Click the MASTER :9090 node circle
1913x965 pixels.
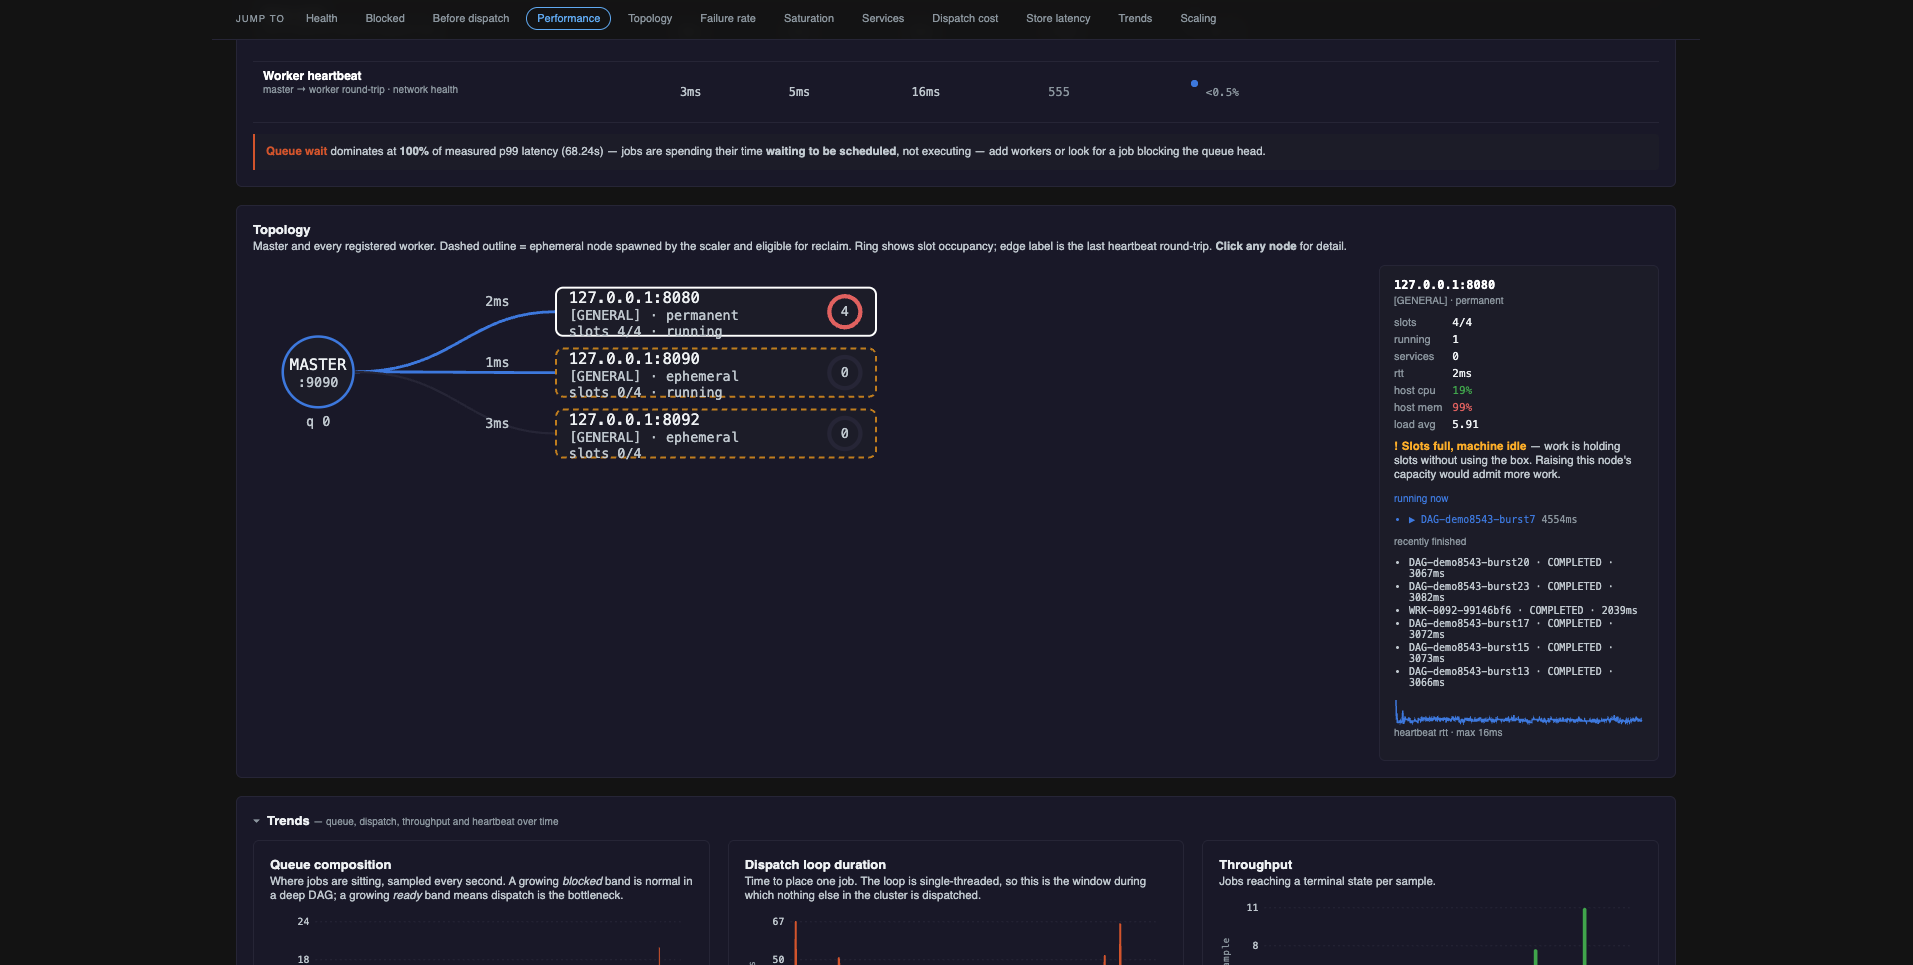point(318,372)
